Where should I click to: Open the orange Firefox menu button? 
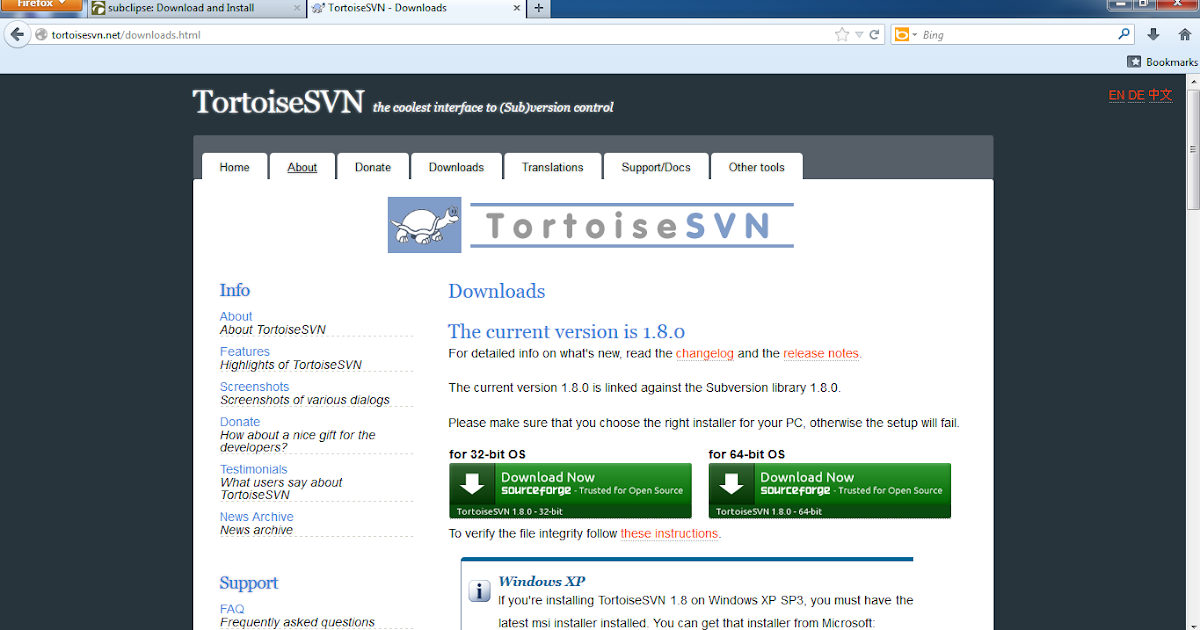point(41,4)
